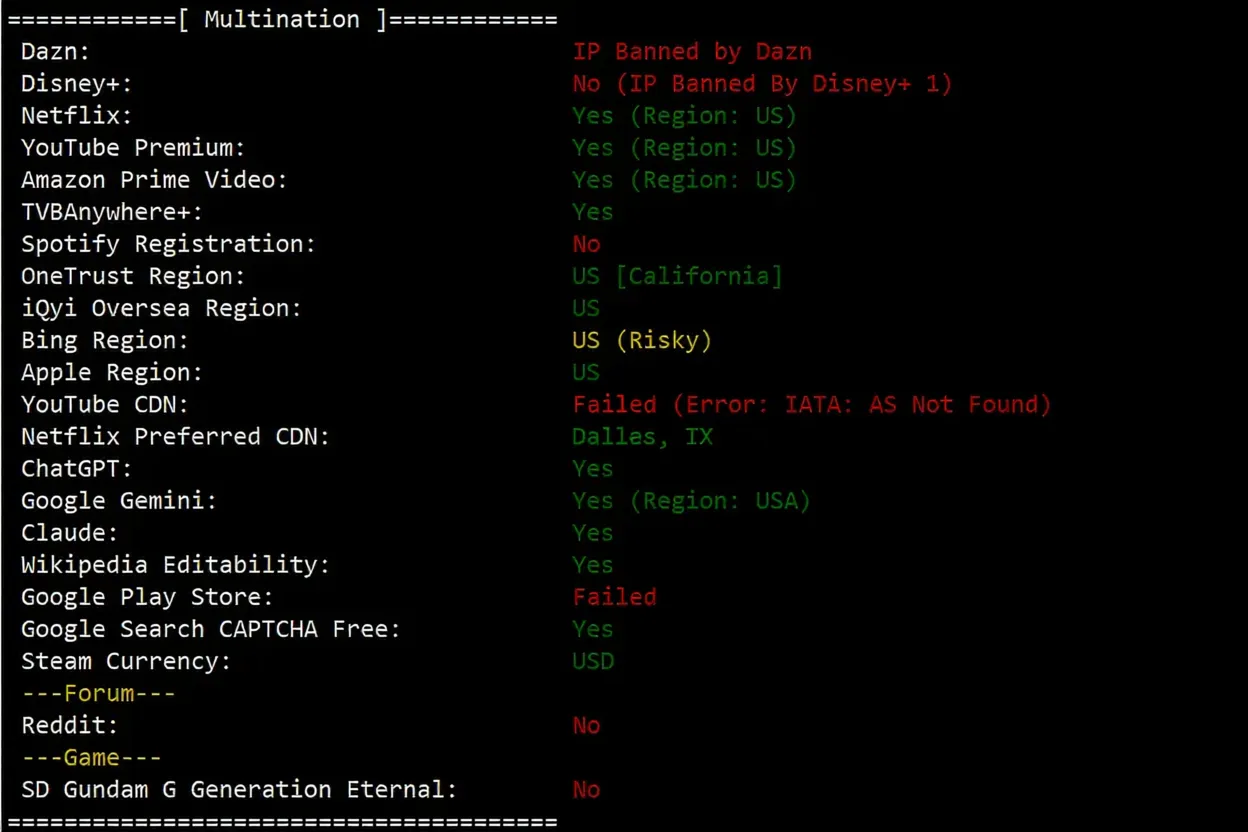Viewport: 1248px width, 832px height.
Task: Click the Apple Region 'US' value
Action: click(x=586, y=372)
